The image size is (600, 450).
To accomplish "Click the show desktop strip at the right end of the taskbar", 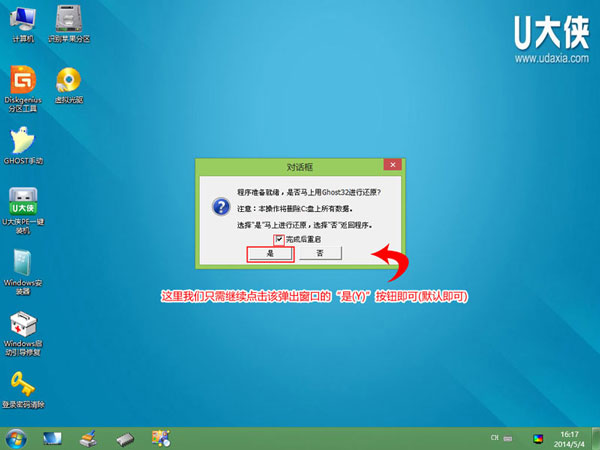I will coord(596,439).
